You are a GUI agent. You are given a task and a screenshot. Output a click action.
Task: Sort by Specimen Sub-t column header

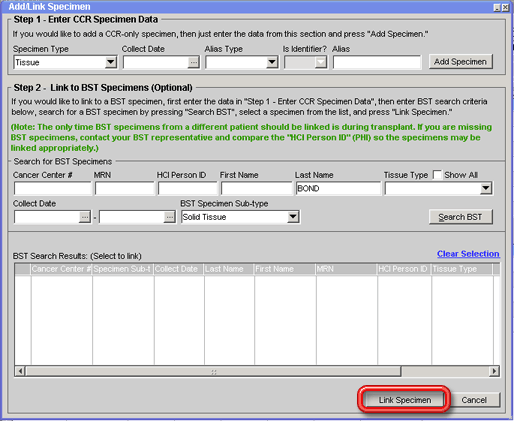tap(123, 269)
